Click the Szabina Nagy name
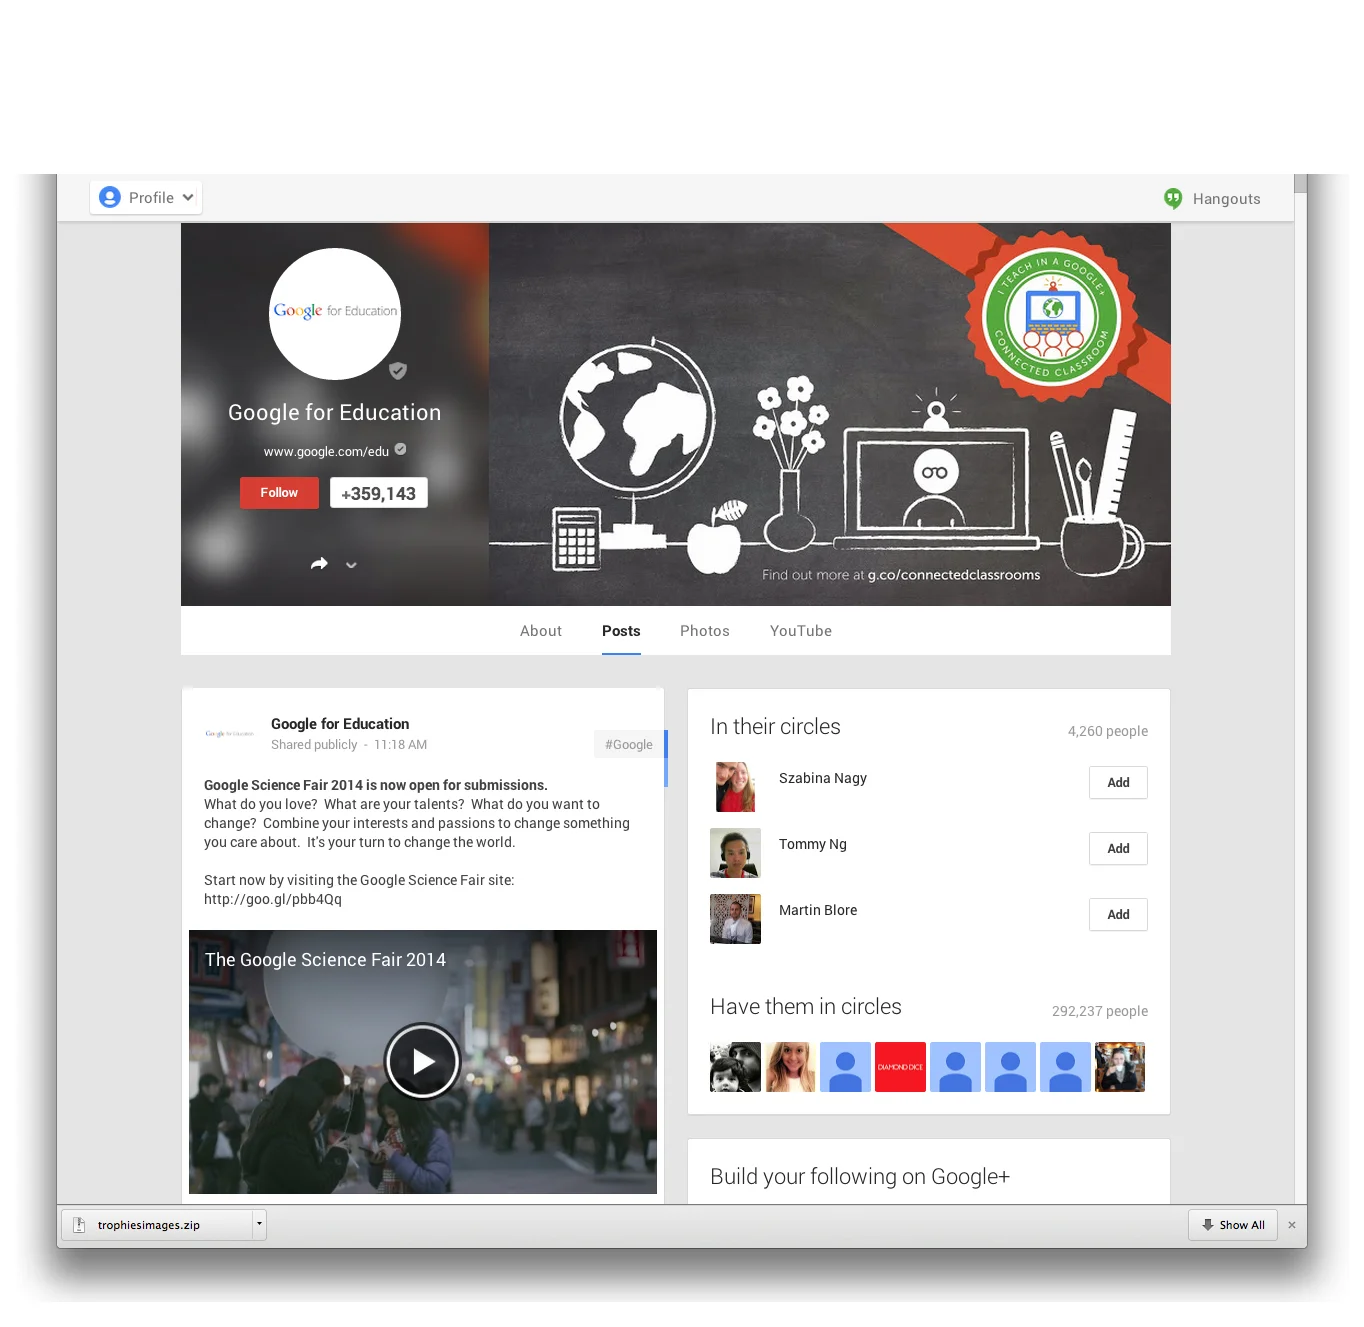The height and width of the screenshot is (1327, 1364). [823, 778]
